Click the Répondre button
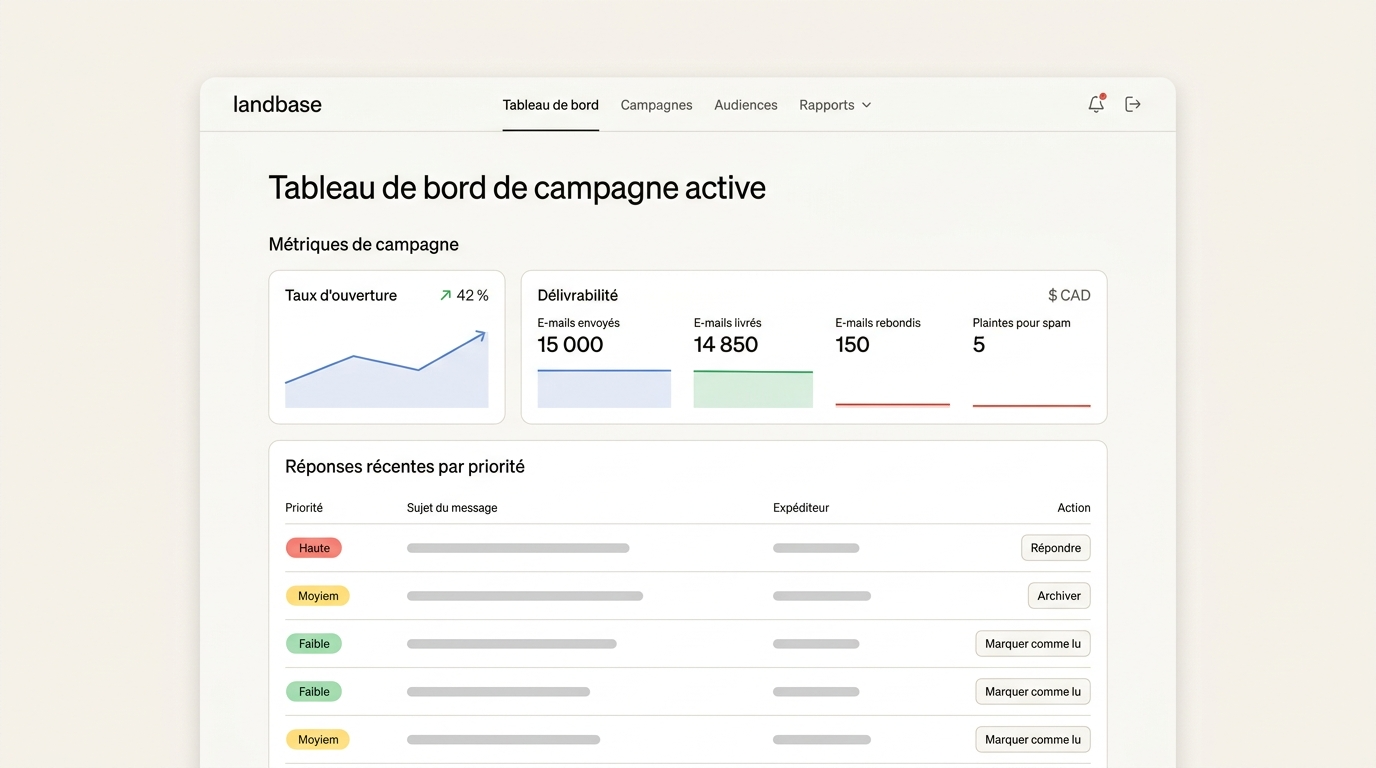The height and width of the screenshot is (768, 1376). click(1056, 548)
